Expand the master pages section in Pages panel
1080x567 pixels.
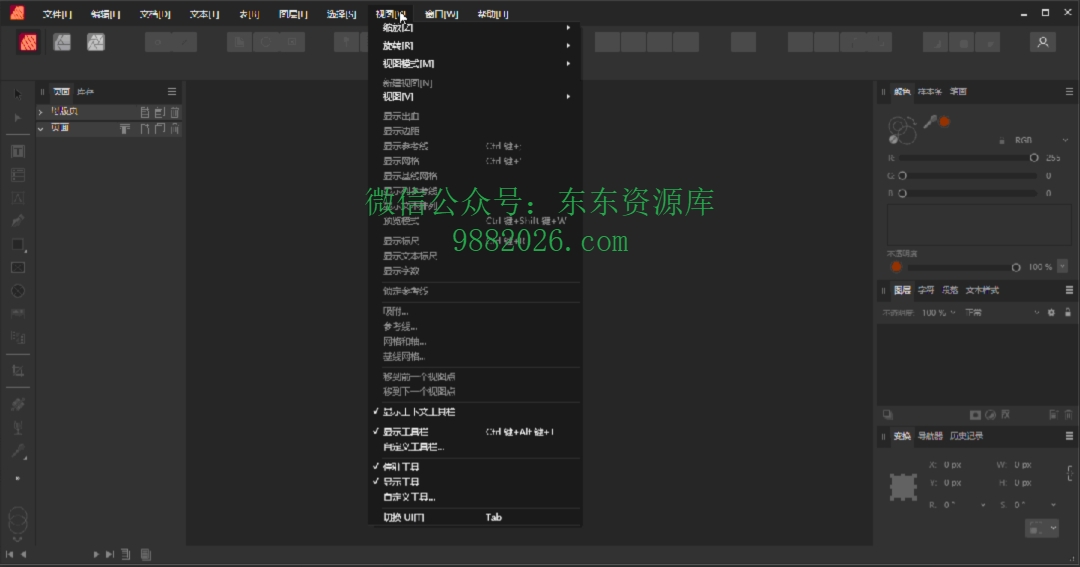pyautogui.click(x=41, y=112)
